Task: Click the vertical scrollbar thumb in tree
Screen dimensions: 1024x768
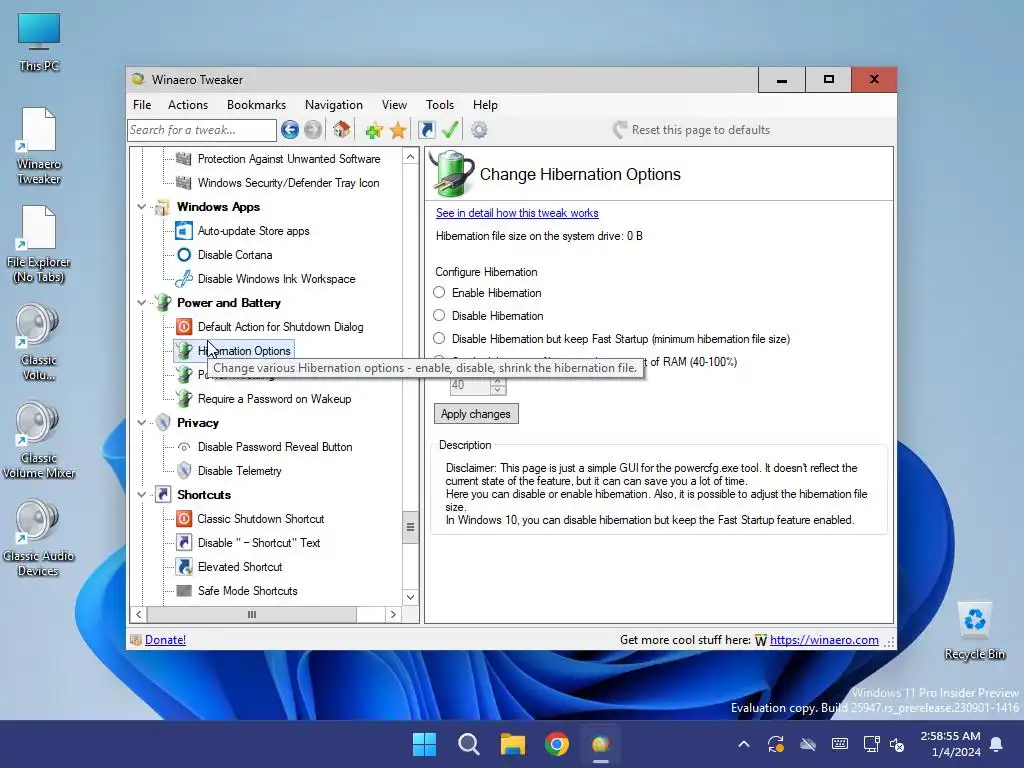Action: pyautogui.click(x=410, y=527)
